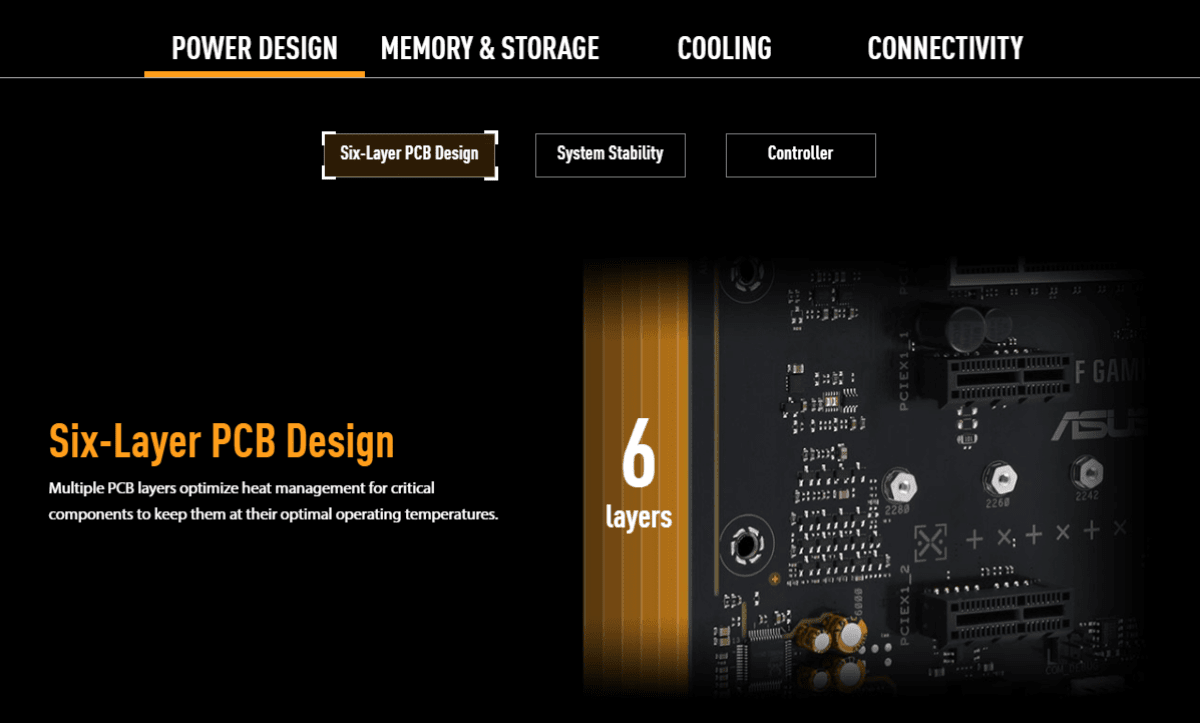
Task: Click the 'layers' word under the 6
Action: pos(638,517)
